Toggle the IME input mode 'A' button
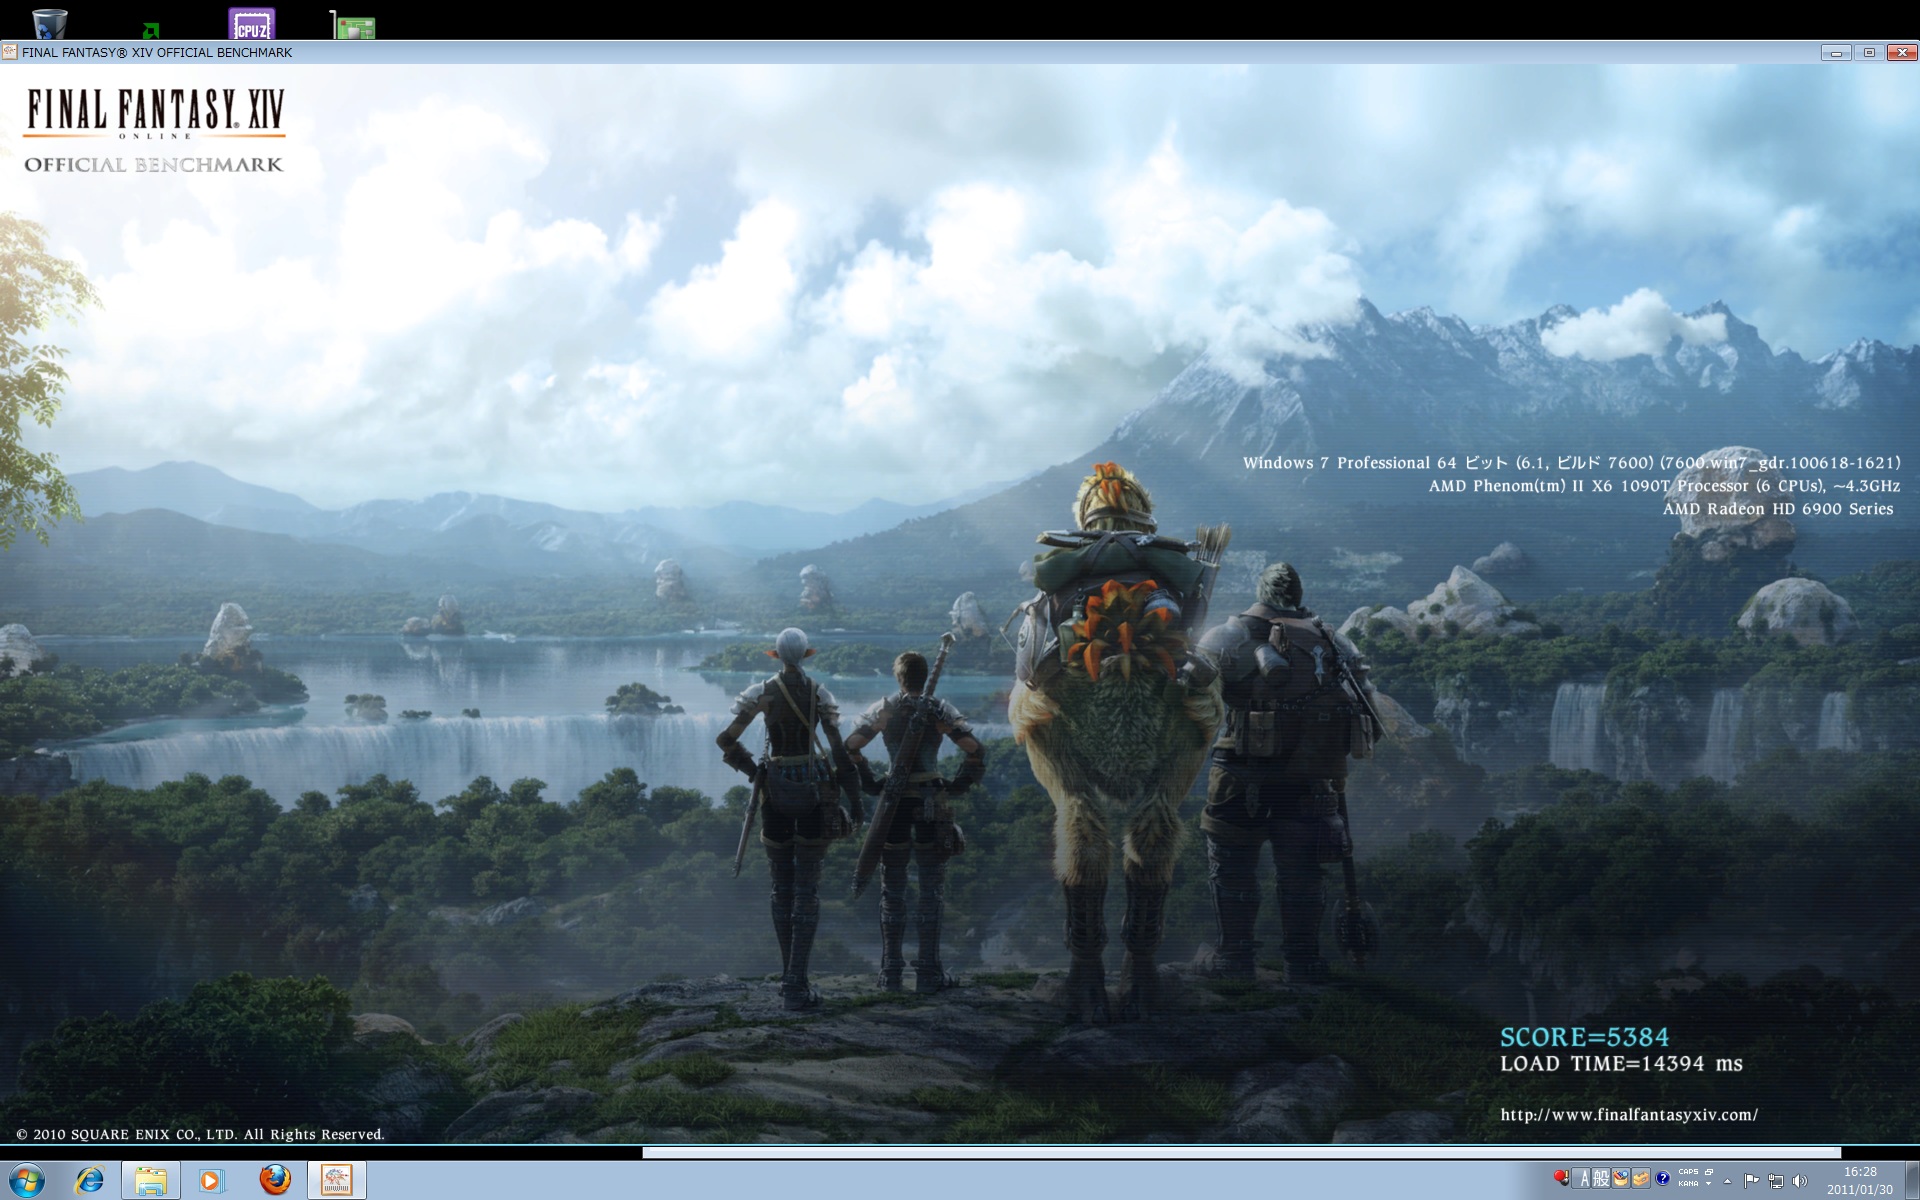 (x=1585, y=1178)
